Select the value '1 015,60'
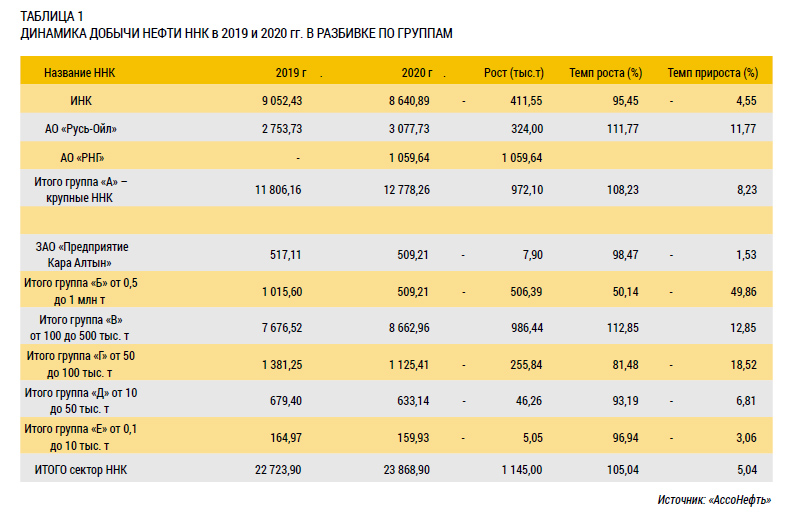This screenshot has width=794, height=512. click(x=282, y=292)
